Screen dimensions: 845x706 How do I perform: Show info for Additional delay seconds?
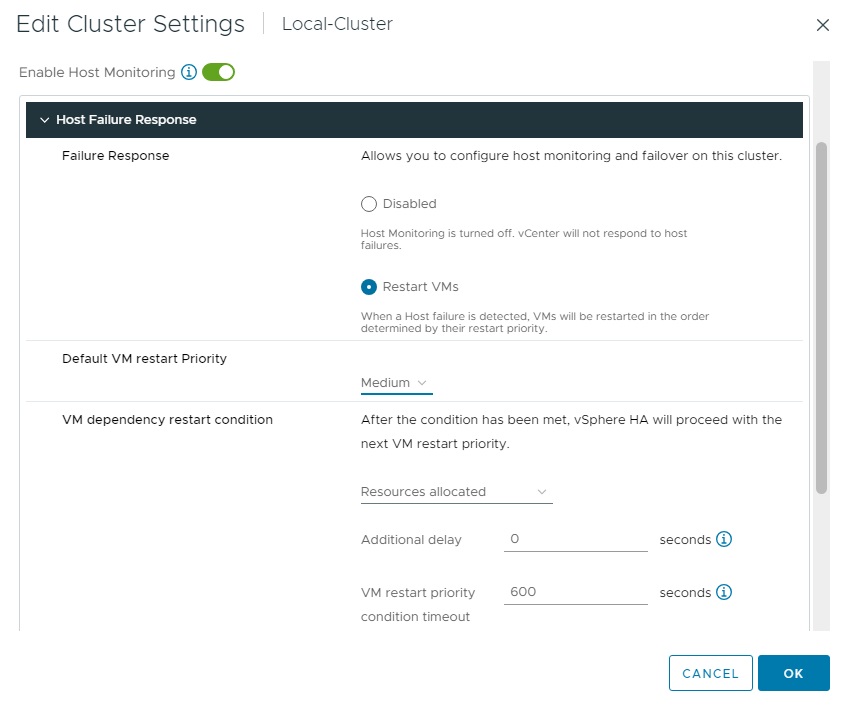(x=724, y=539)
